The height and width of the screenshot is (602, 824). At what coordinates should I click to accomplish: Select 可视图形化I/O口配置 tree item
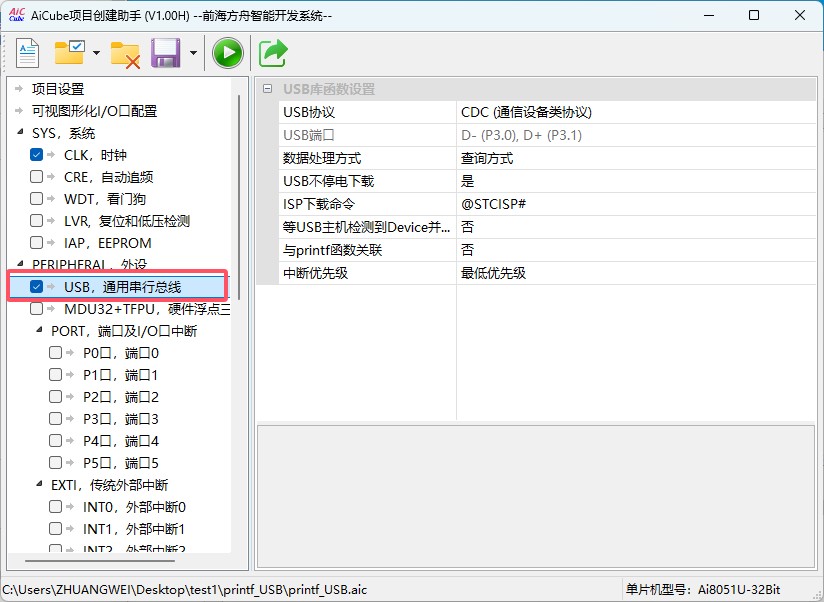tap(95, 111)
